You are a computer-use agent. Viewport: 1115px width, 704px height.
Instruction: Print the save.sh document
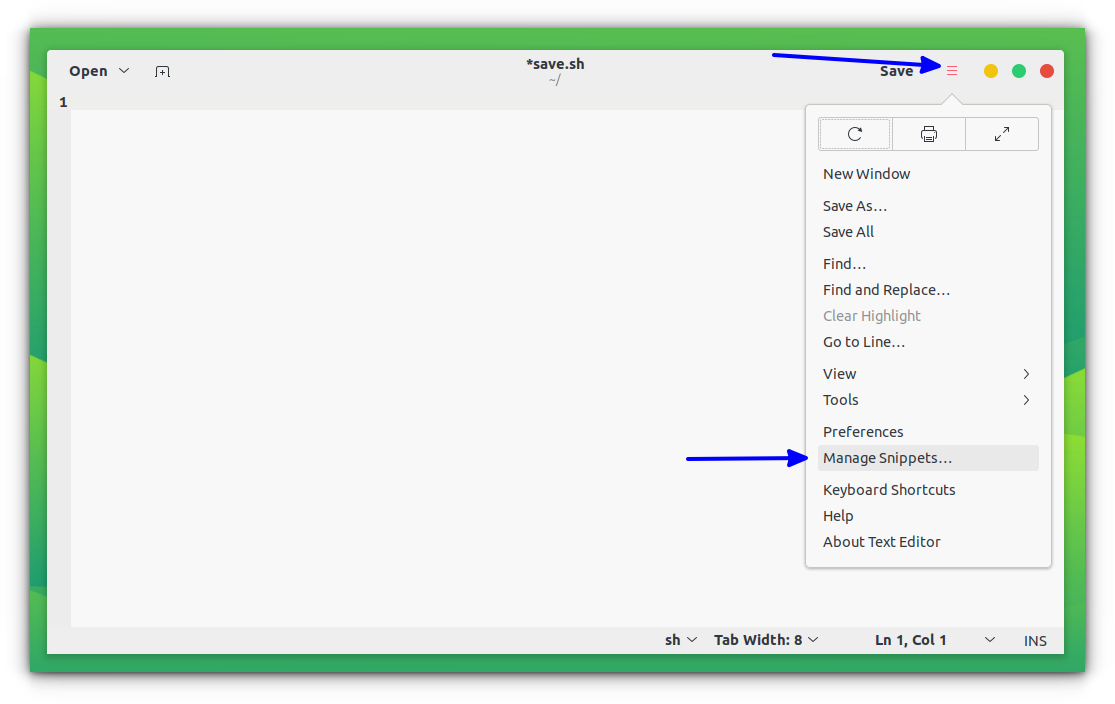(x=928, y=133)
